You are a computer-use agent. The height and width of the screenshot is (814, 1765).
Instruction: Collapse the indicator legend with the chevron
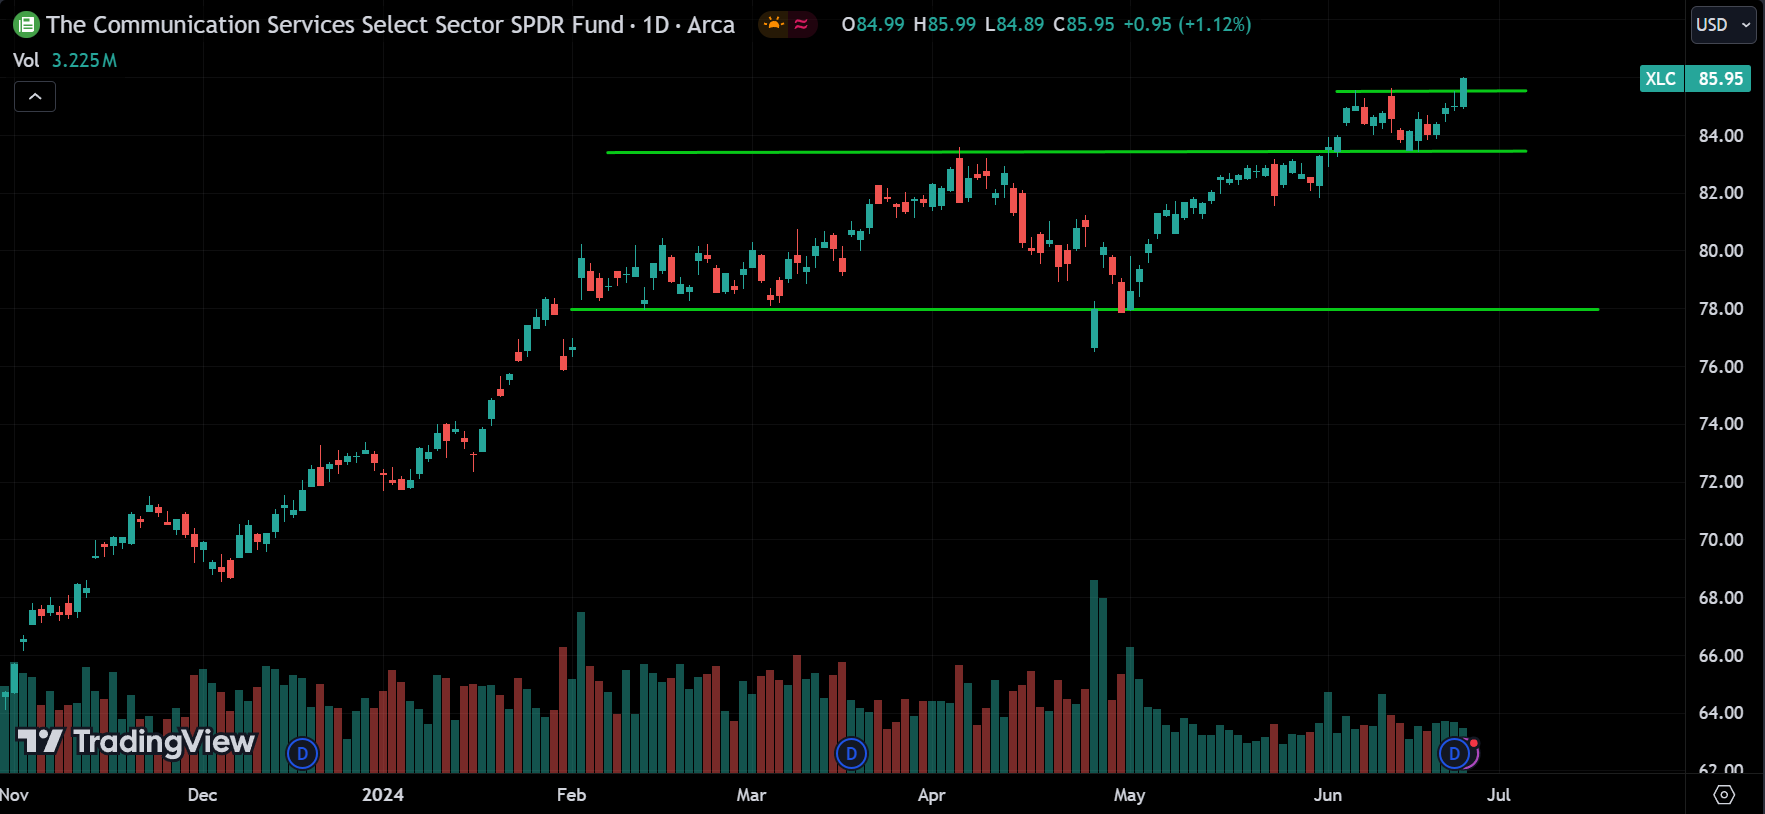(35, 97)
